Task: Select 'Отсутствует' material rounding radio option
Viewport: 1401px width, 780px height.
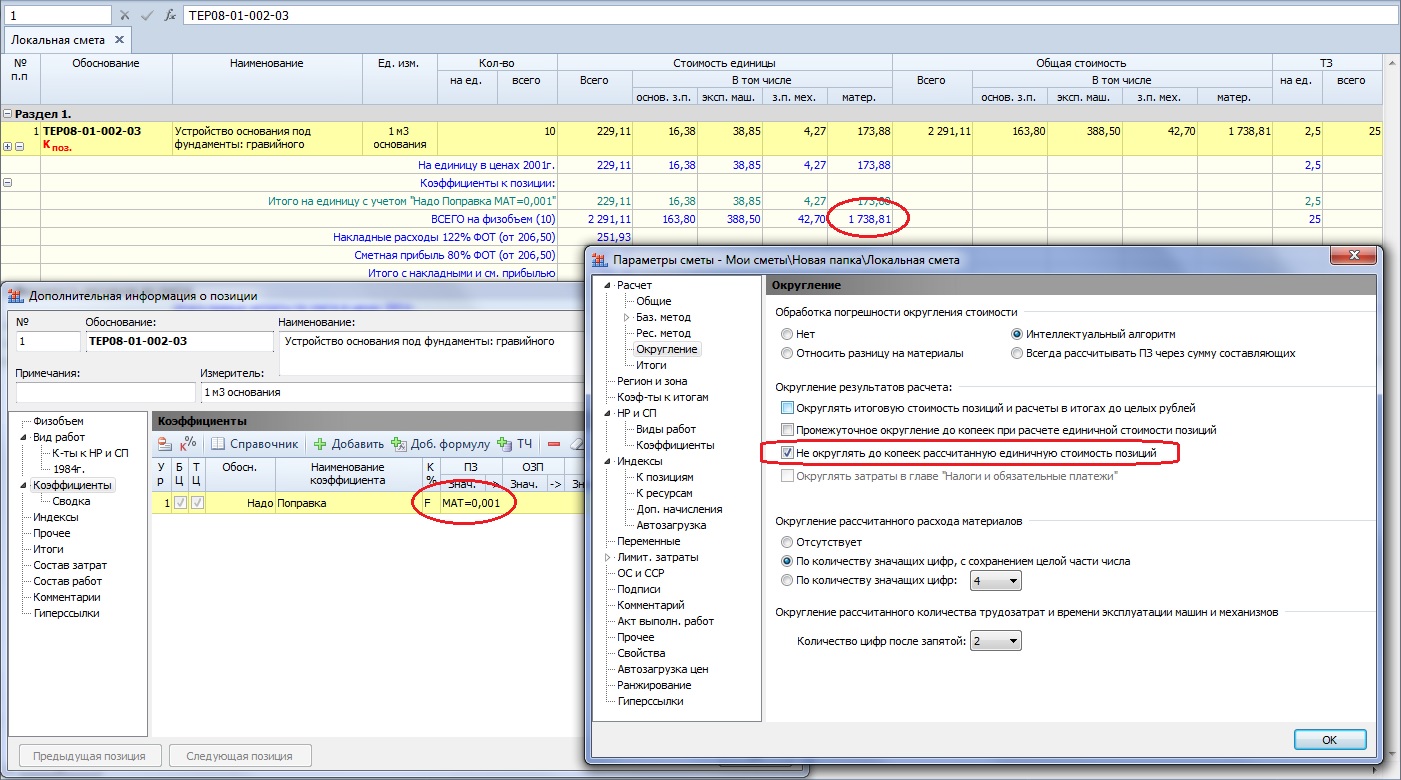Action: pos(788,542)
